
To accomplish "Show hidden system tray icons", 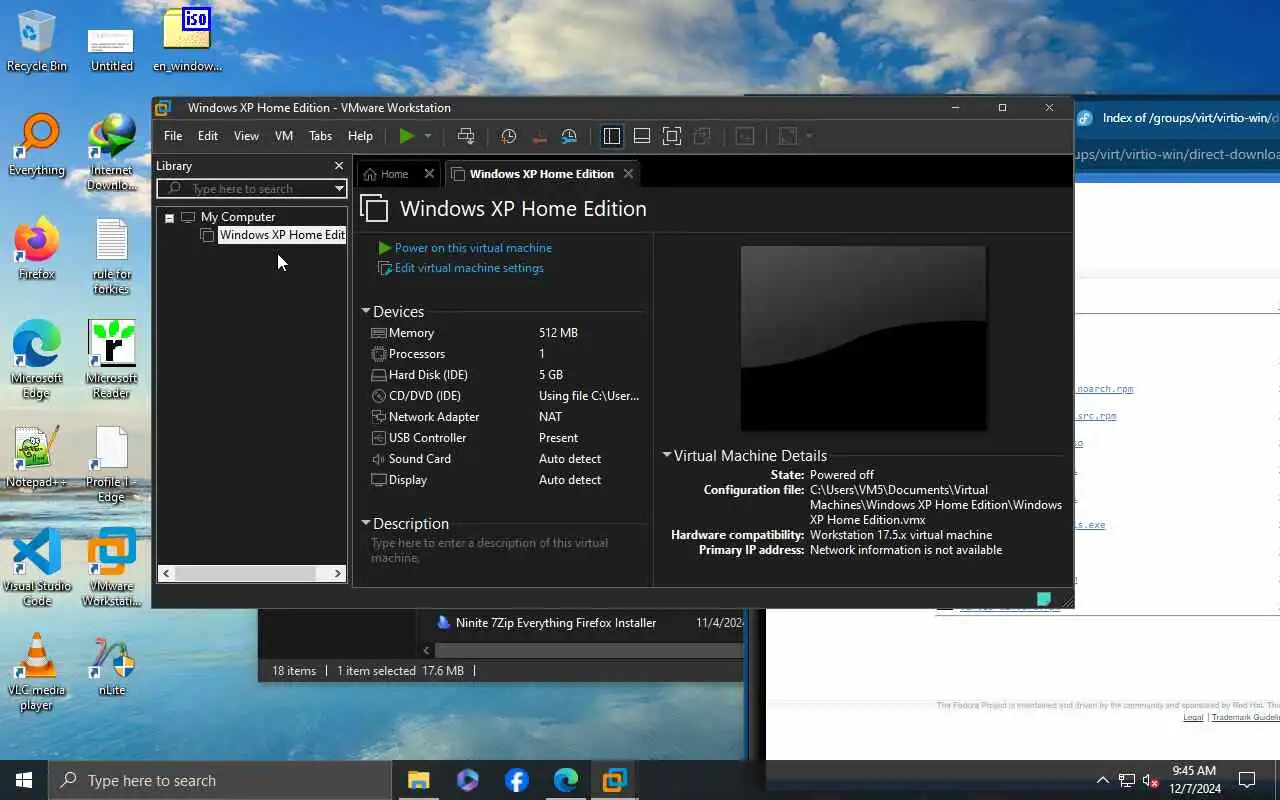I will point(1103,780).
